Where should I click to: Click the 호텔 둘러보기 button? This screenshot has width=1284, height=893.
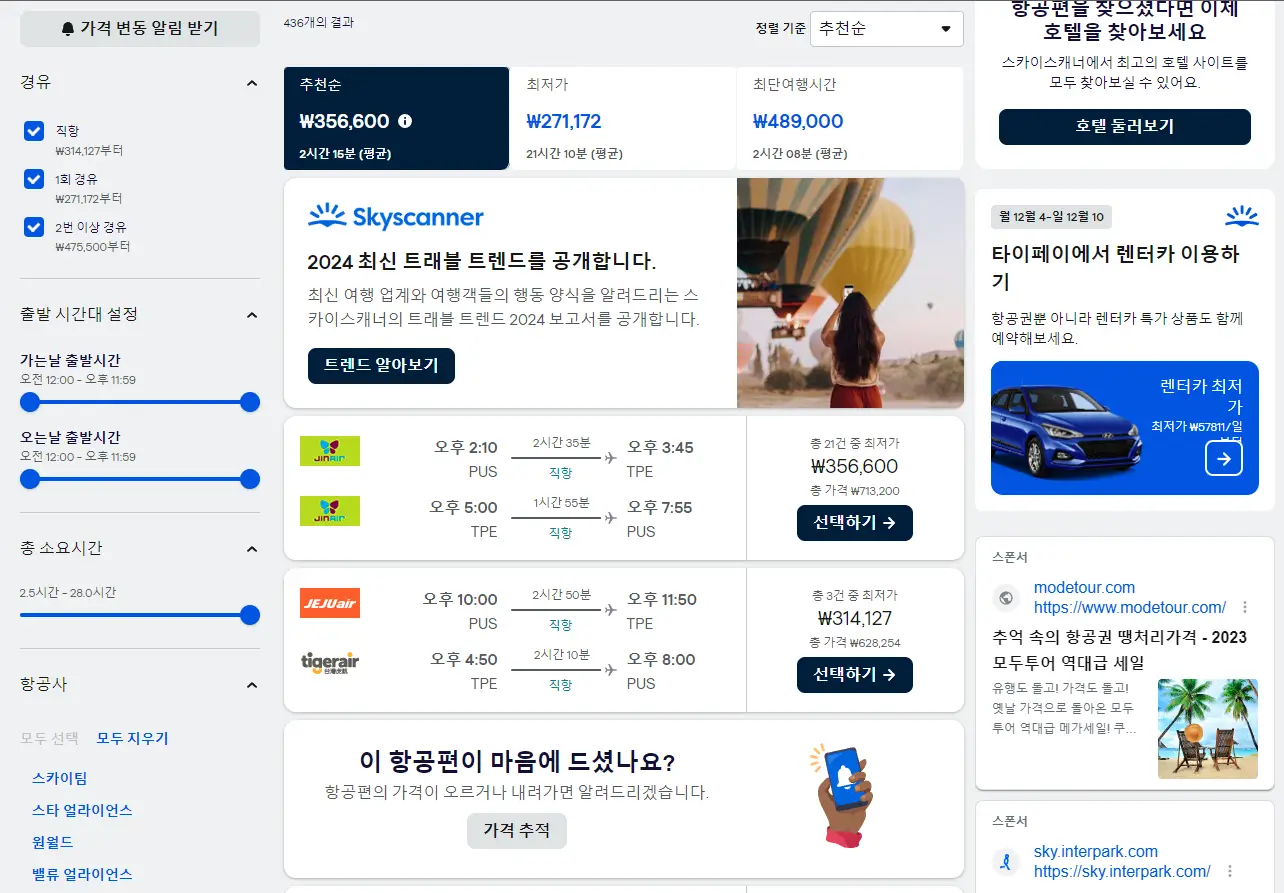pyautogui.click(x=1123, y=127)
